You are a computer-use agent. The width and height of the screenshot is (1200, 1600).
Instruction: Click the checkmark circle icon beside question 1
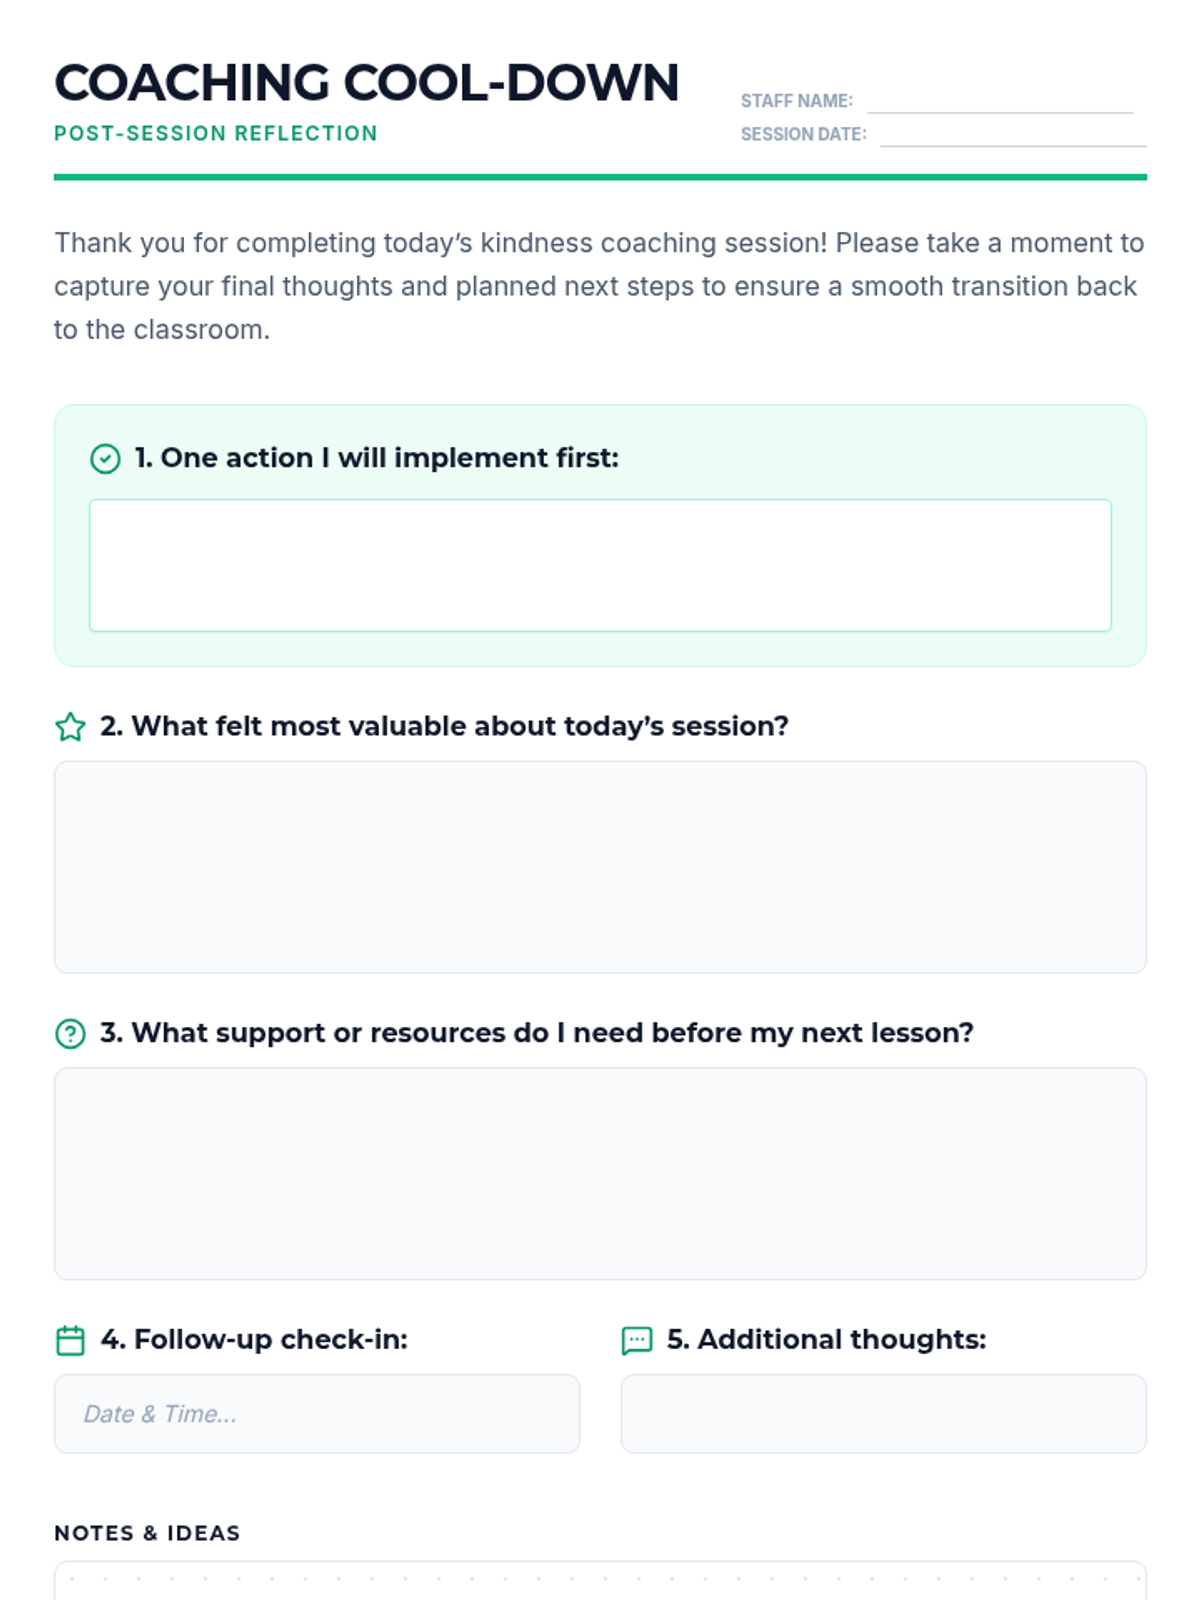pyautogui.click(x=105, y=459)
